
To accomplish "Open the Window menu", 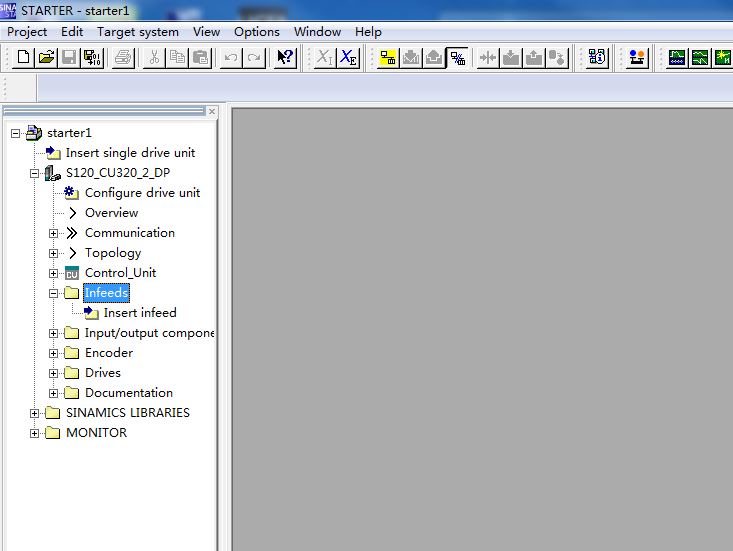I will pyautogui.click(x=317, y=32).
